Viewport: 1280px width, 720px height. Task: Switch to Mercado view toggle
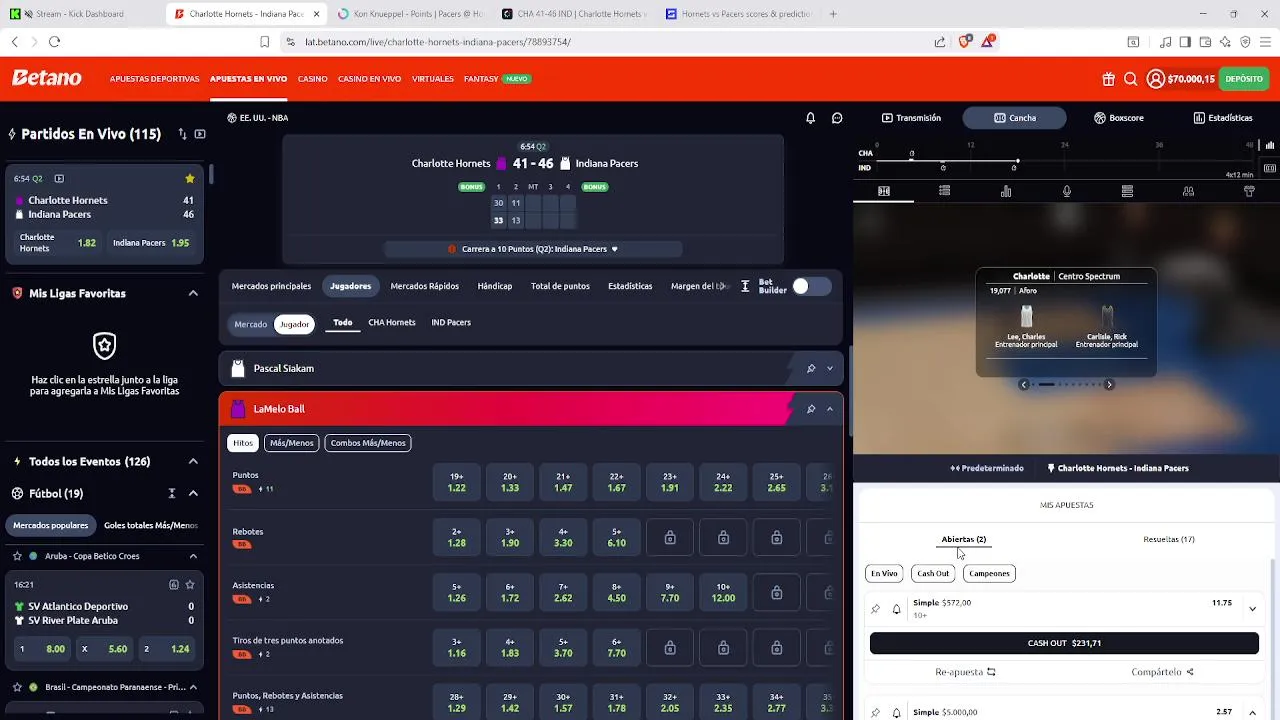(250, 324)
